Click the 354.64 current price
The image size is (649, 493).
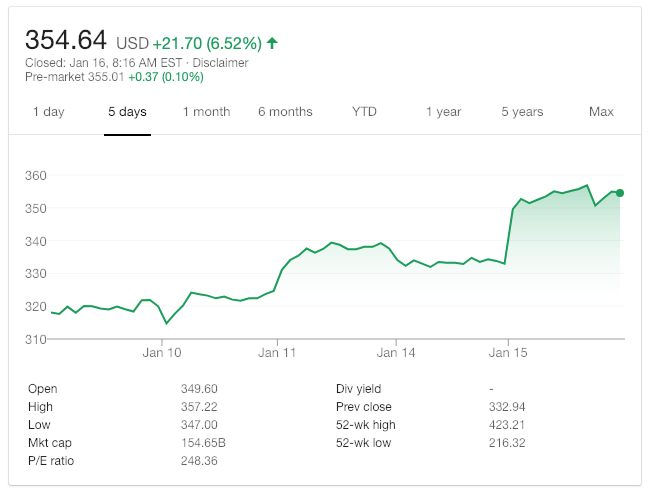point(66,41)
